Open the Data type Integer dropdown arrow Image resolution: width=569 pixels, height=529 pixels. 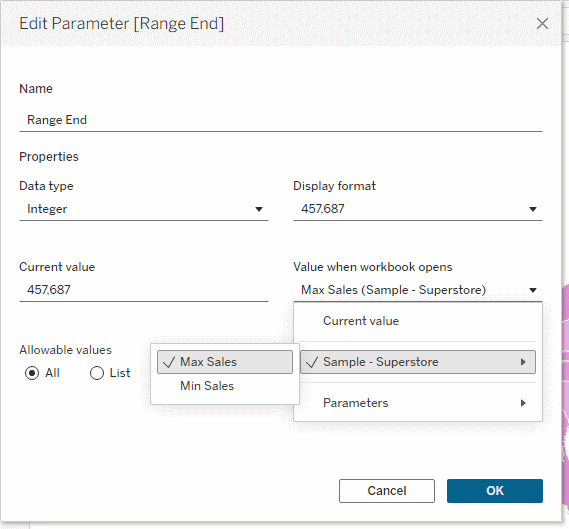259,209
